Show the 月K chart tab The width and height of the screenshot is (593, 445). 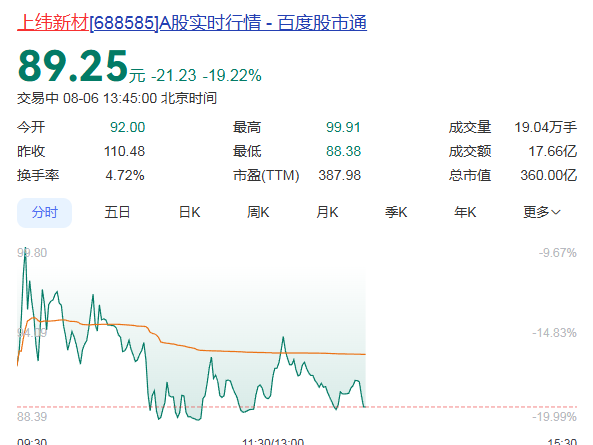328,212
